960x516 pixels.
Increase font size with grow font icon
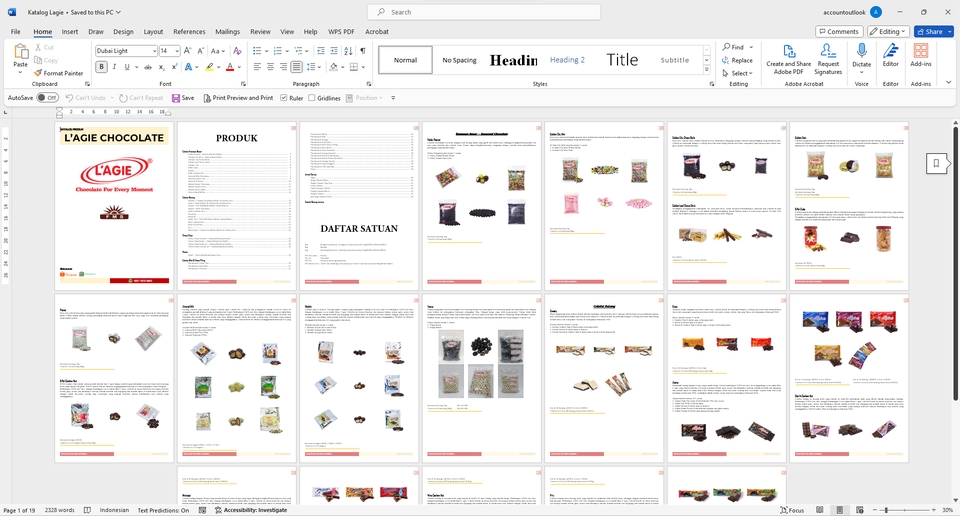coord(187,51)
